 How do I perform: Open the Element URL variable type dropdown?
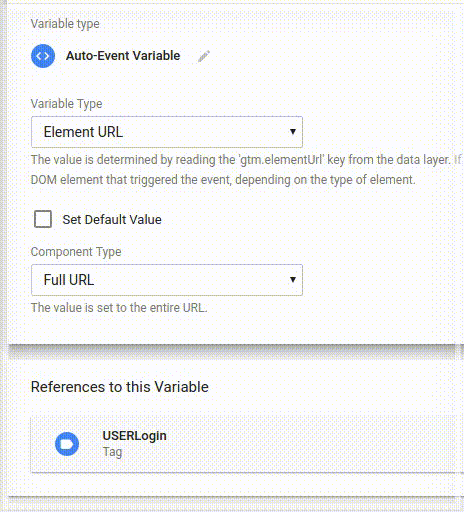coord(167,132)
